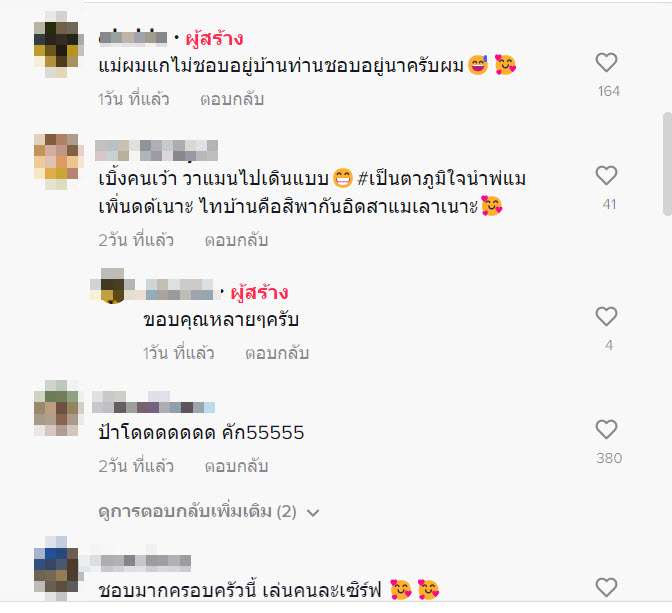The width and height of the screenshot is (672, 613).
Task: Click the comments vertical scrollbar
Action: coord(667,164)
